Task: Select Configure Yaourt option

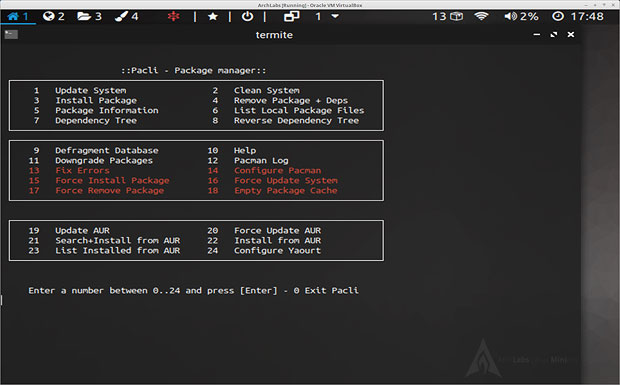Action: tap(278, 251)
